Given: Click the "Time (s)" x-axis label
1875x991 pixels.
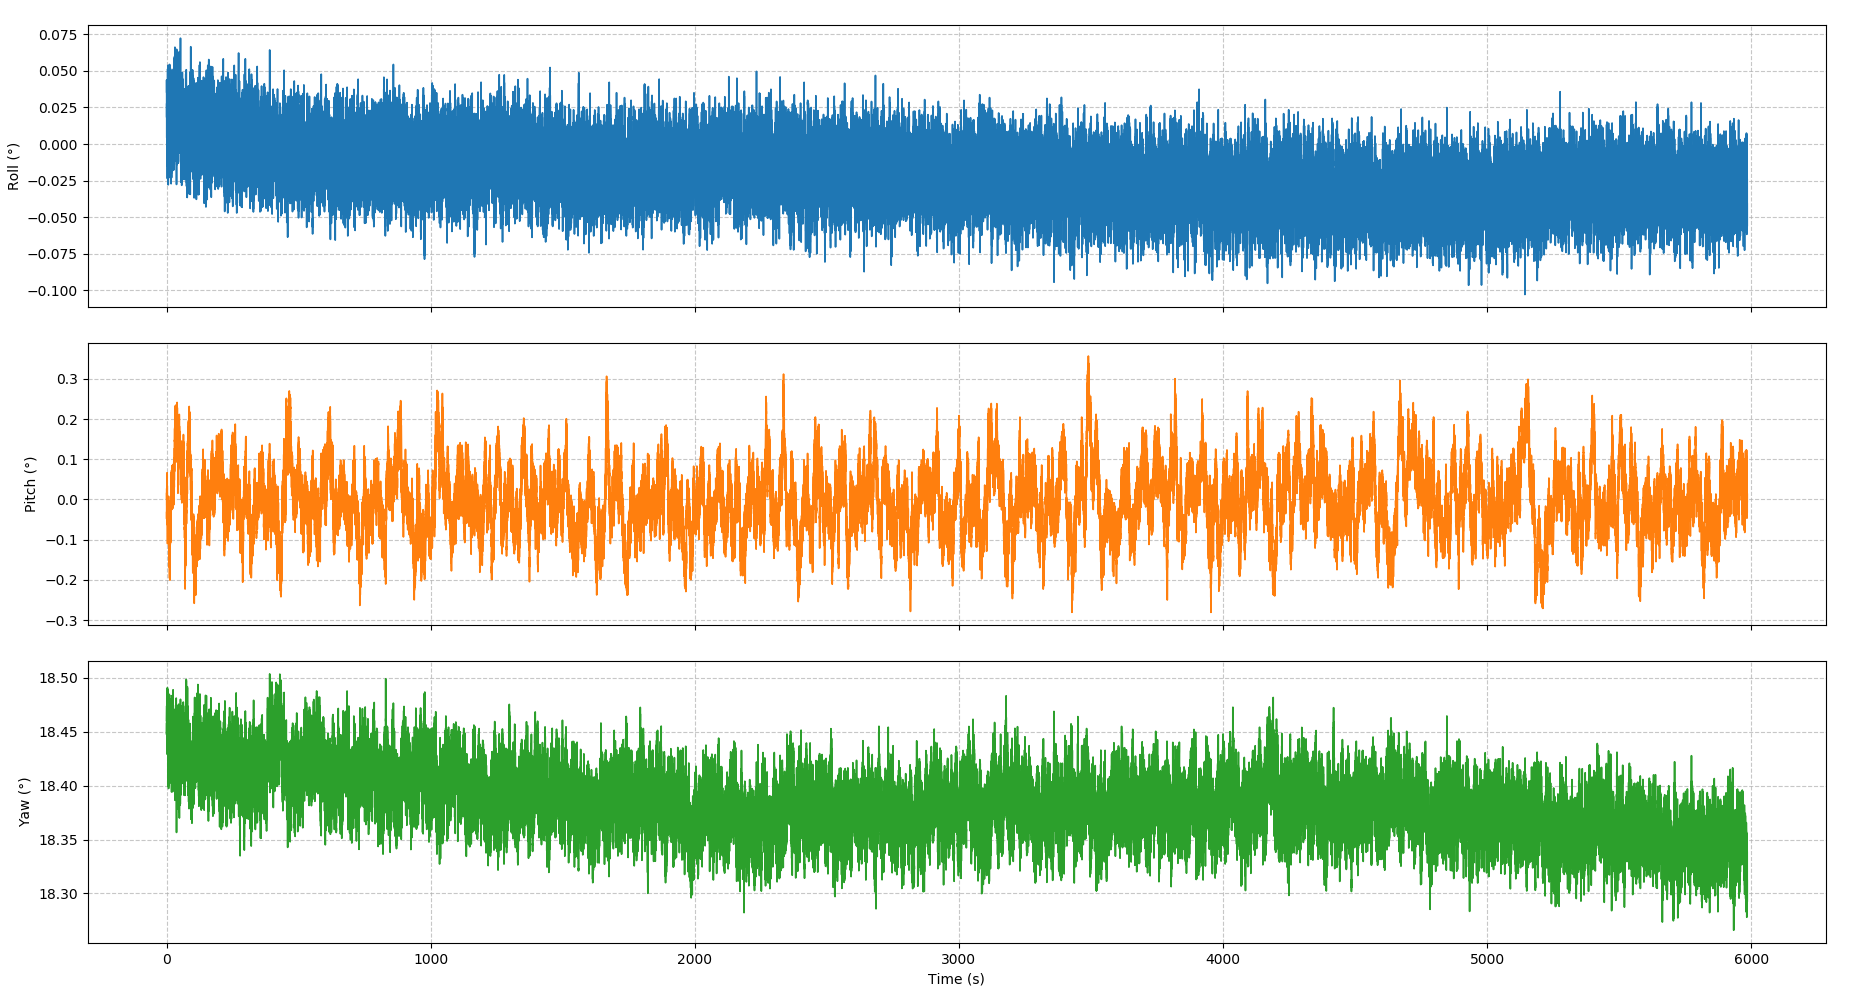Looking at the screenshot, I should pyautogui.click(x=955, y=979).
